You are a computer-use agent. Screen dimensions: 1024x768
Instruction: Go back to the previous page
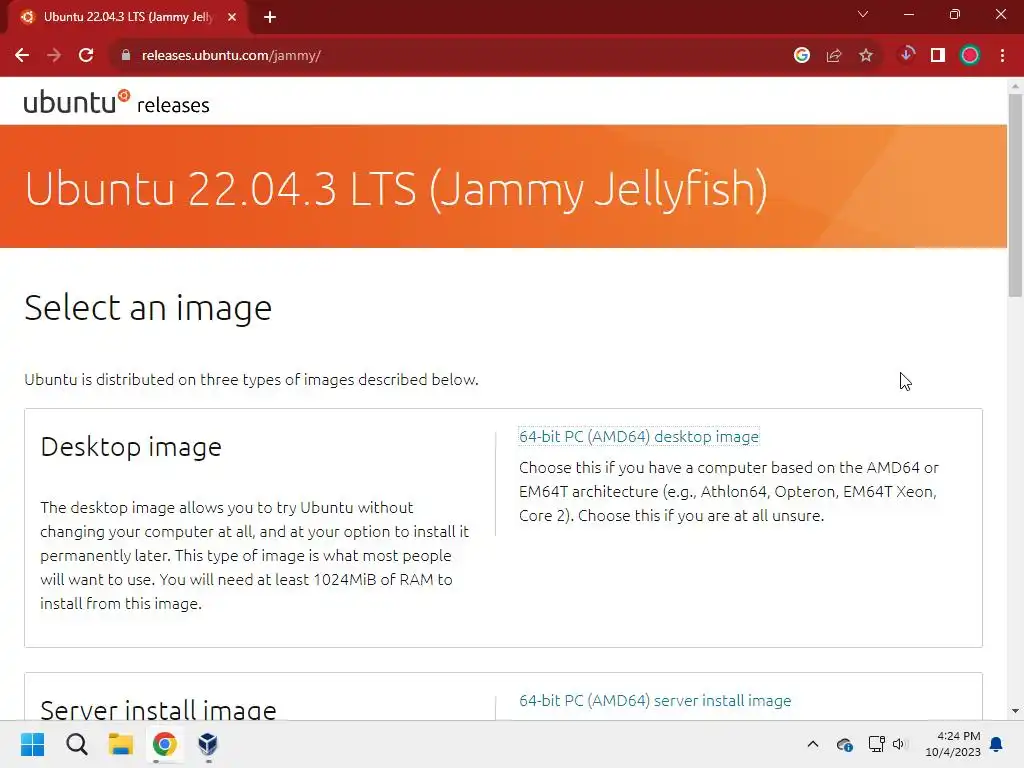(22, 56)
